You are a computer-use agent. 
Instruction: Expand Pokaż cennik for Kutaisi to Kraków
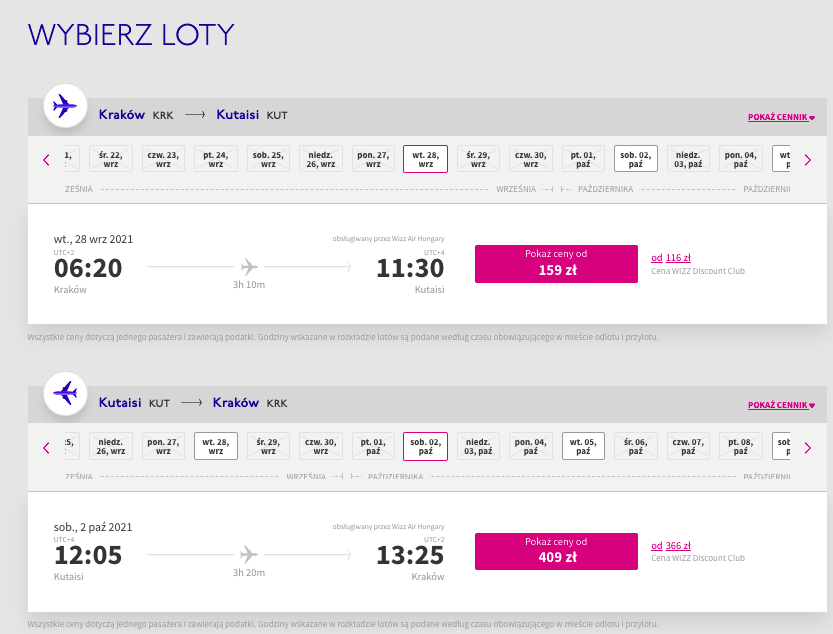[781, 405]
